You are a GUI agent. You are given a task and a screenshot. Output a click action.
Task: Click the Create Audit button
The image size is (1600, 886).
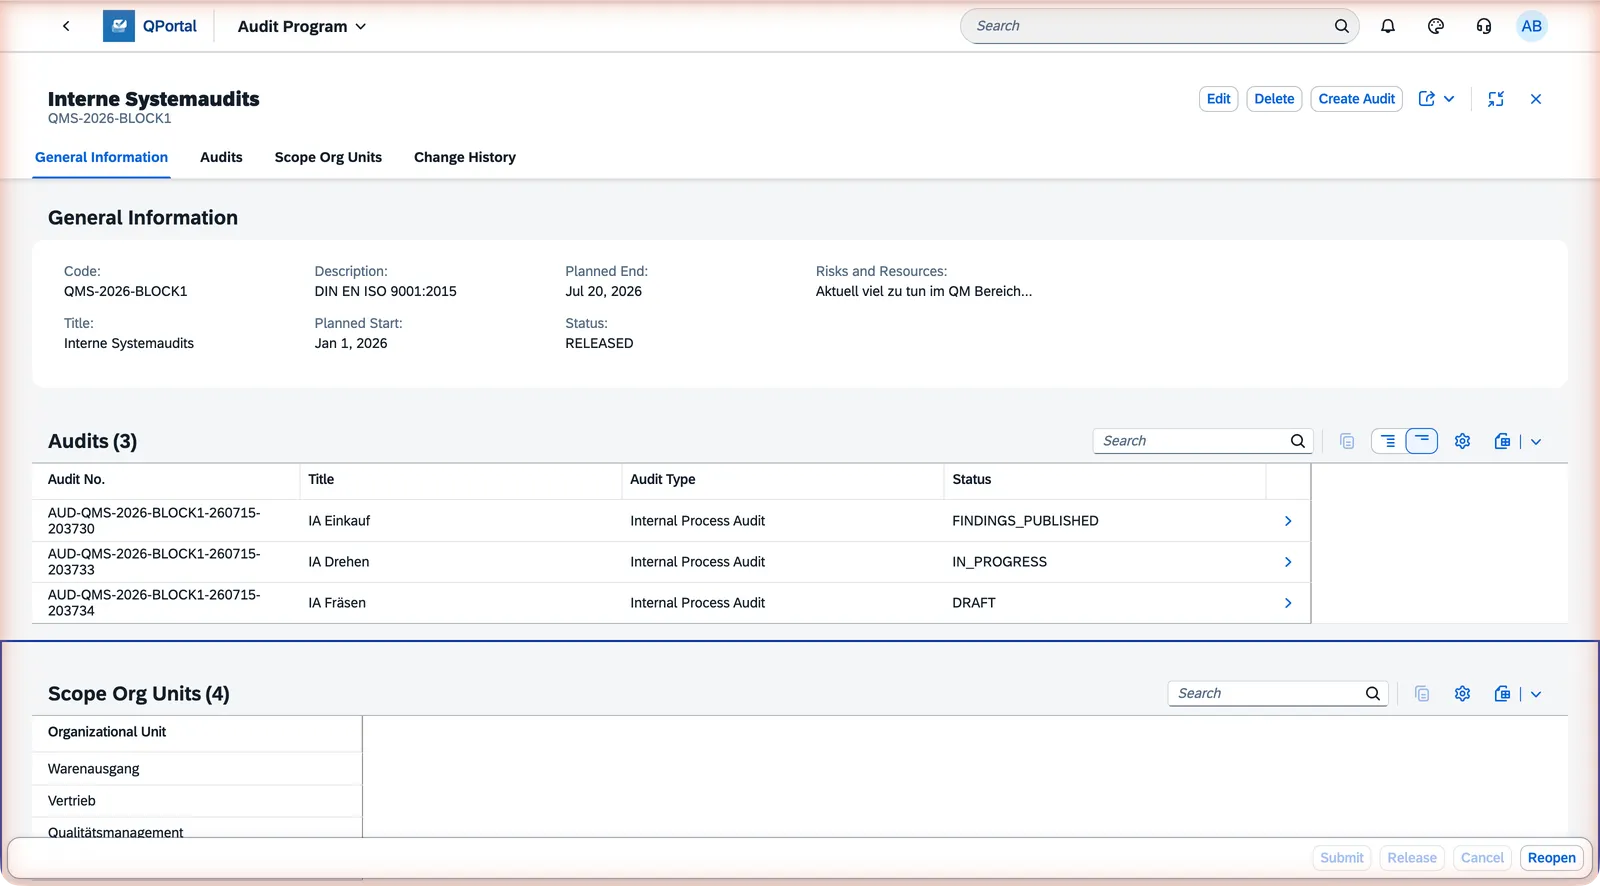click(1356, 99)
